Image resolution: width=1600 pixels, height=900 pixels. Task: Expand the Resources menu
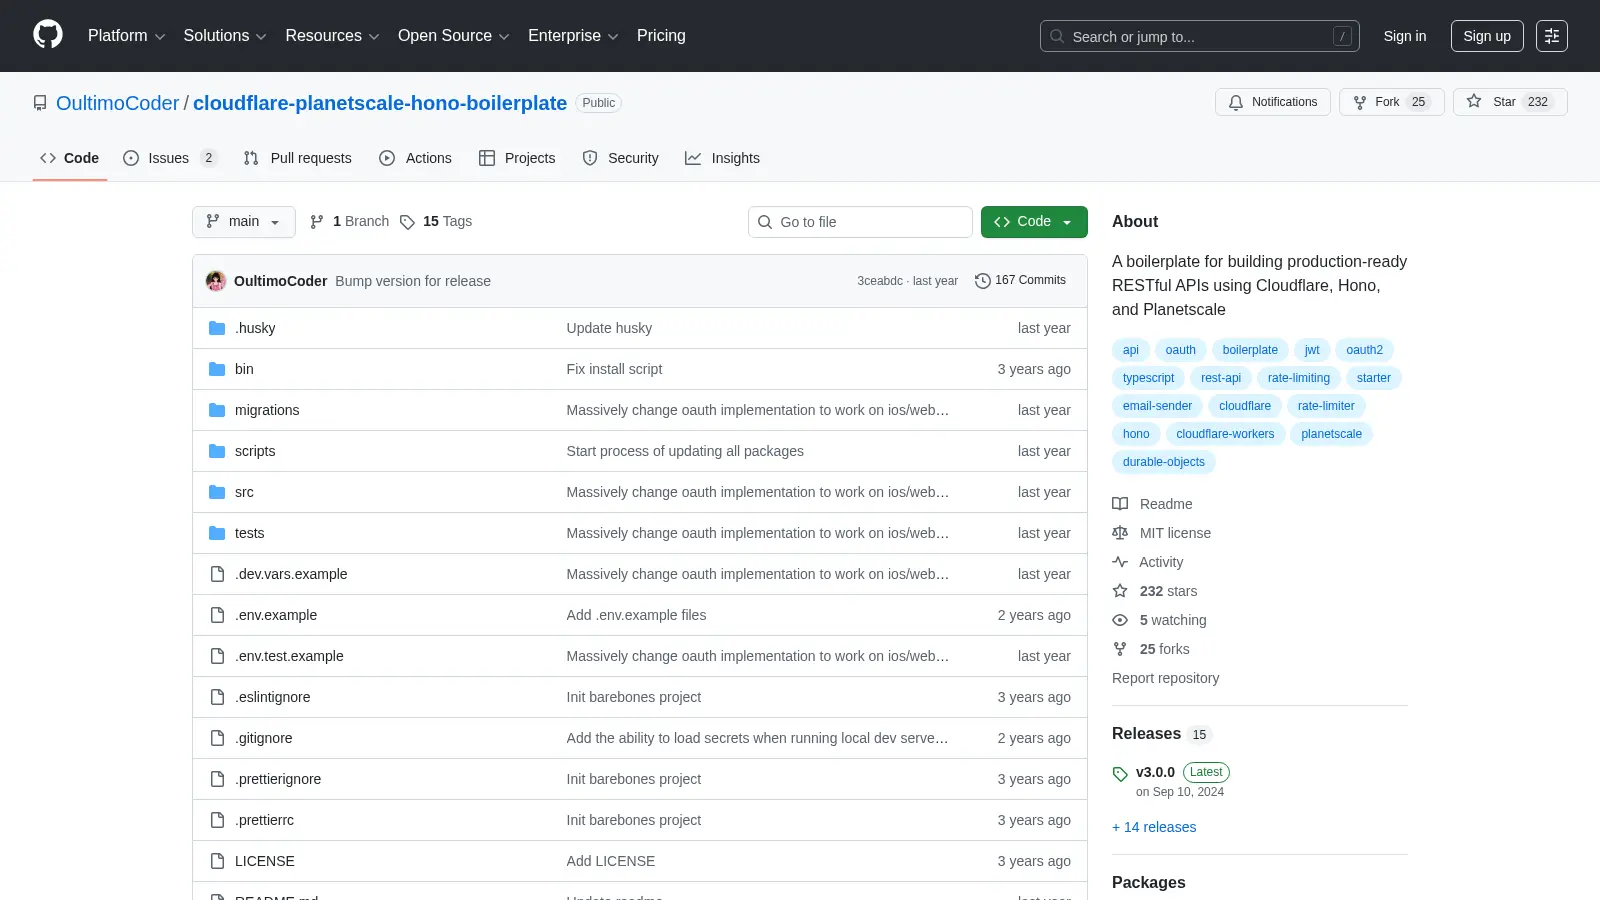tap(332, 36)
